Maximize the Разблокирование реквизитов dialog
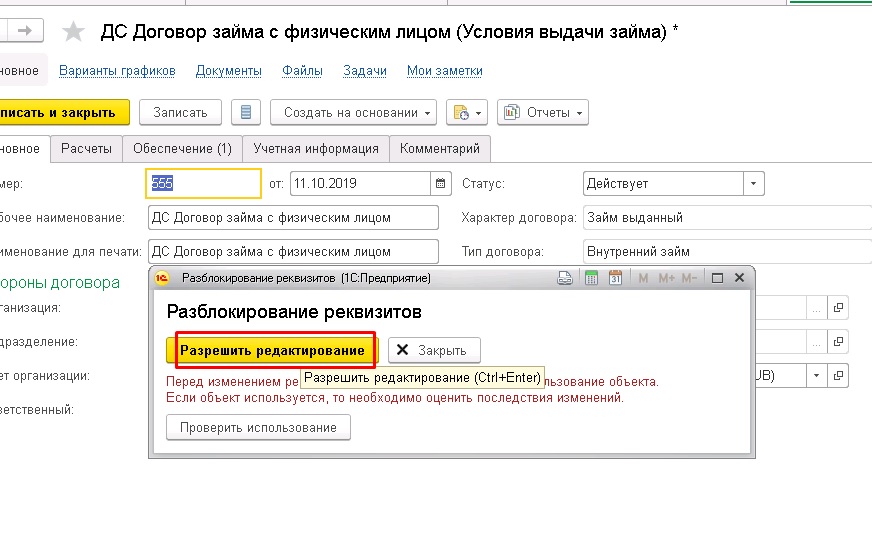The width and height of the screenshot is (872, 547). click(717, 278)
